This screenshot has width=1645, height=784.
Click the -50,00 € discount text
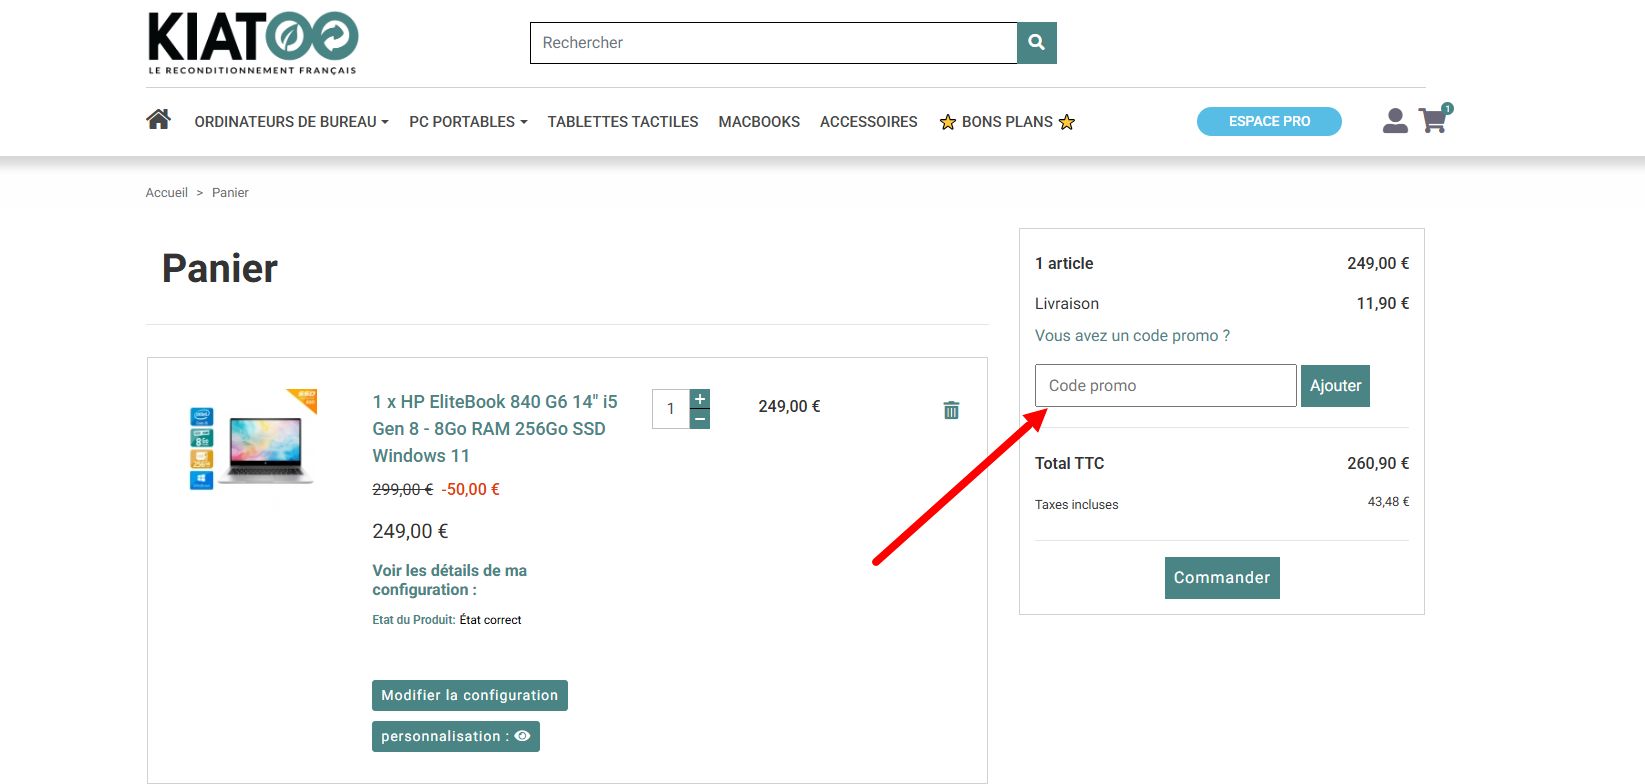(x=470, y=489)
